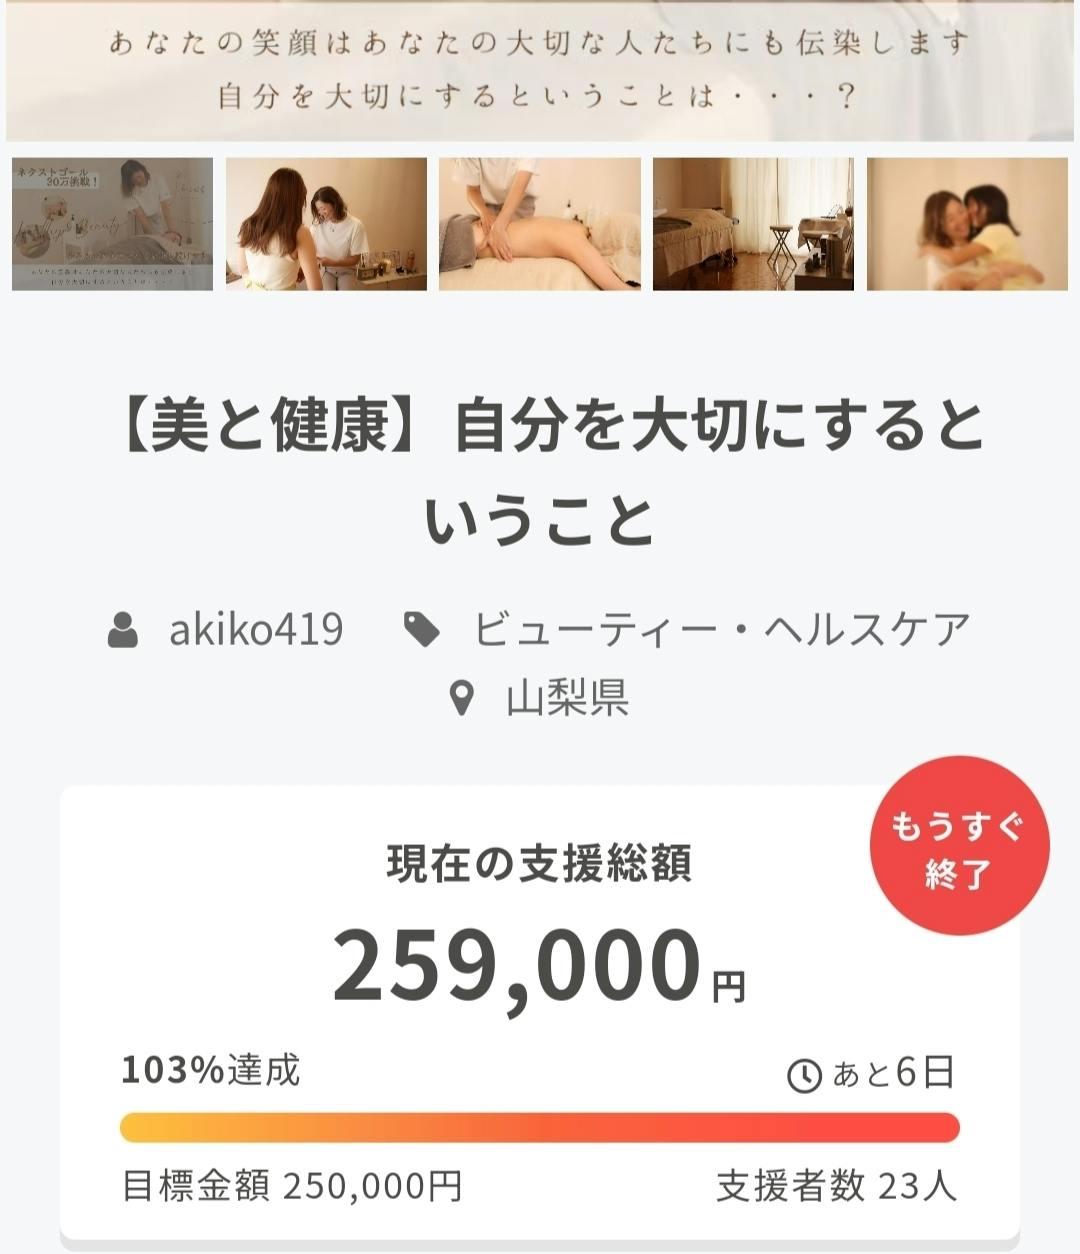The image size is (1080, 1254).
Task: Select the thumbnail of mother hugging child
Action: click(x=967, y=224)
